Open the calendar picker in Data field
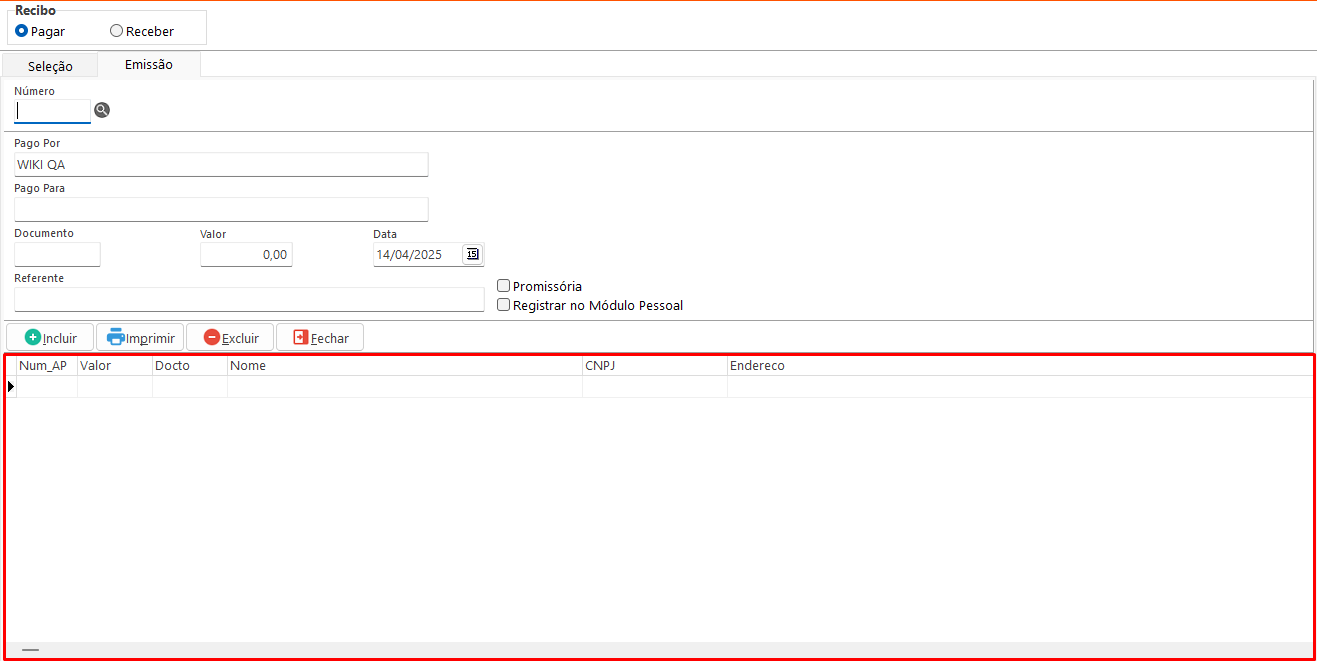 click(x=472, y=254)
